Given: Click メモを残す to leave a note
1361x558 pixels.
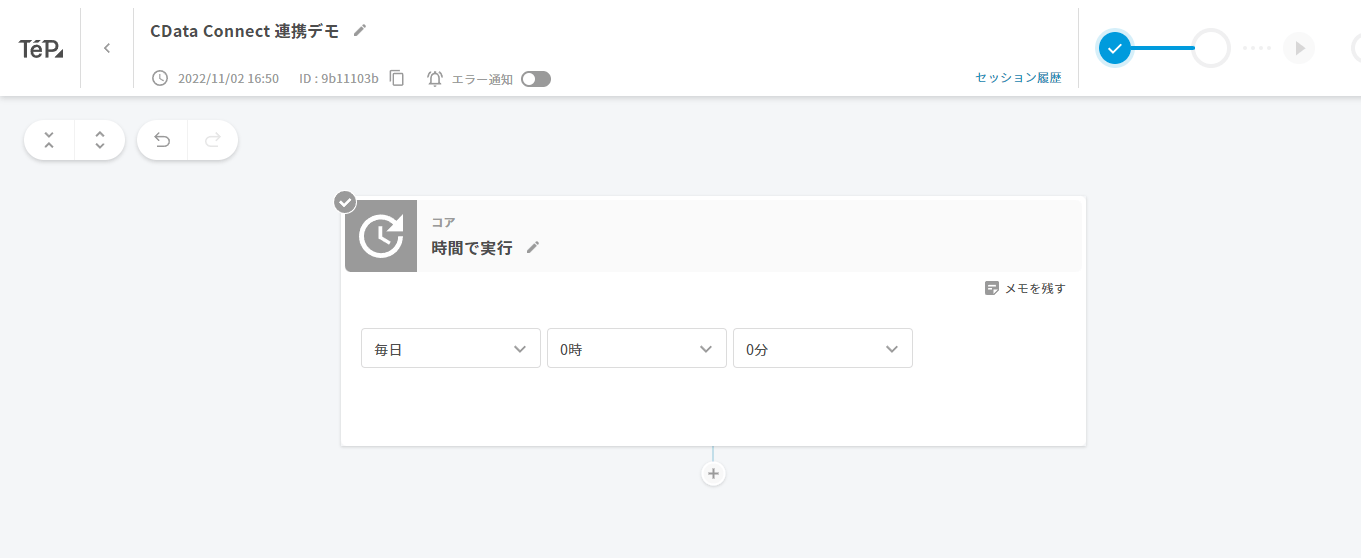Looking at the screenshot, I should point(1025,288).
